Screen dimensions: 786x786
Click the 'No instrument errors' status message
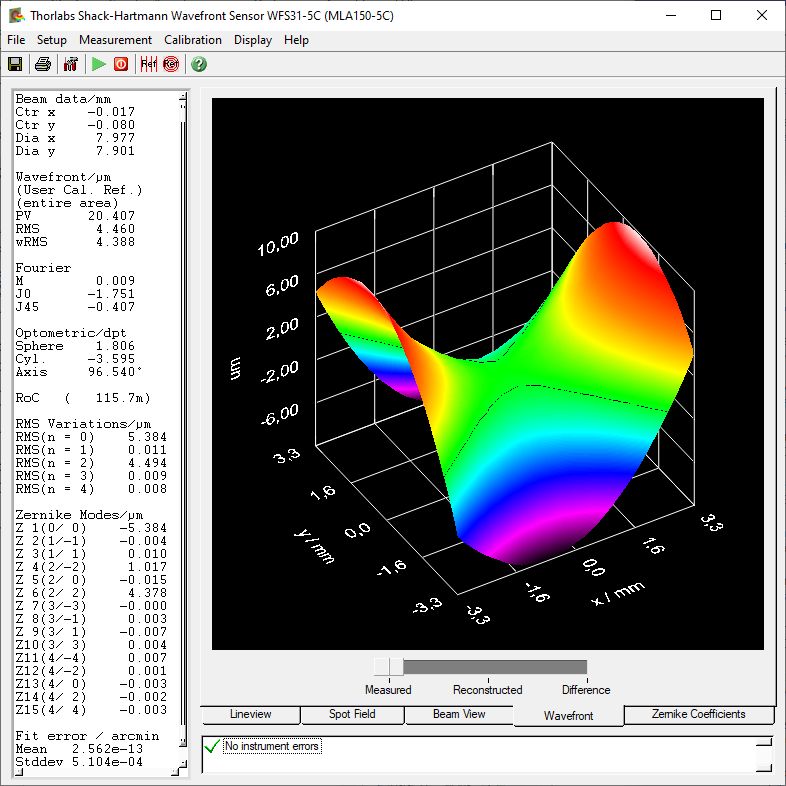272,746
